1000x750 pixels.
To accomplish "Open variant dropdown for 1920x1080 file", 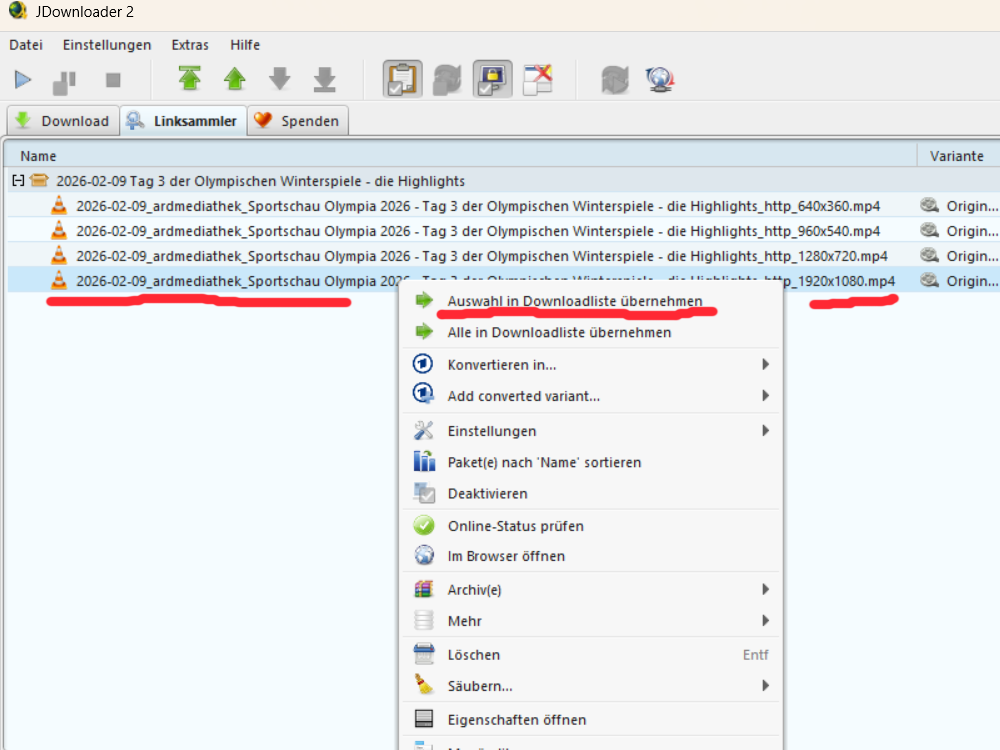I will (959, 280).
